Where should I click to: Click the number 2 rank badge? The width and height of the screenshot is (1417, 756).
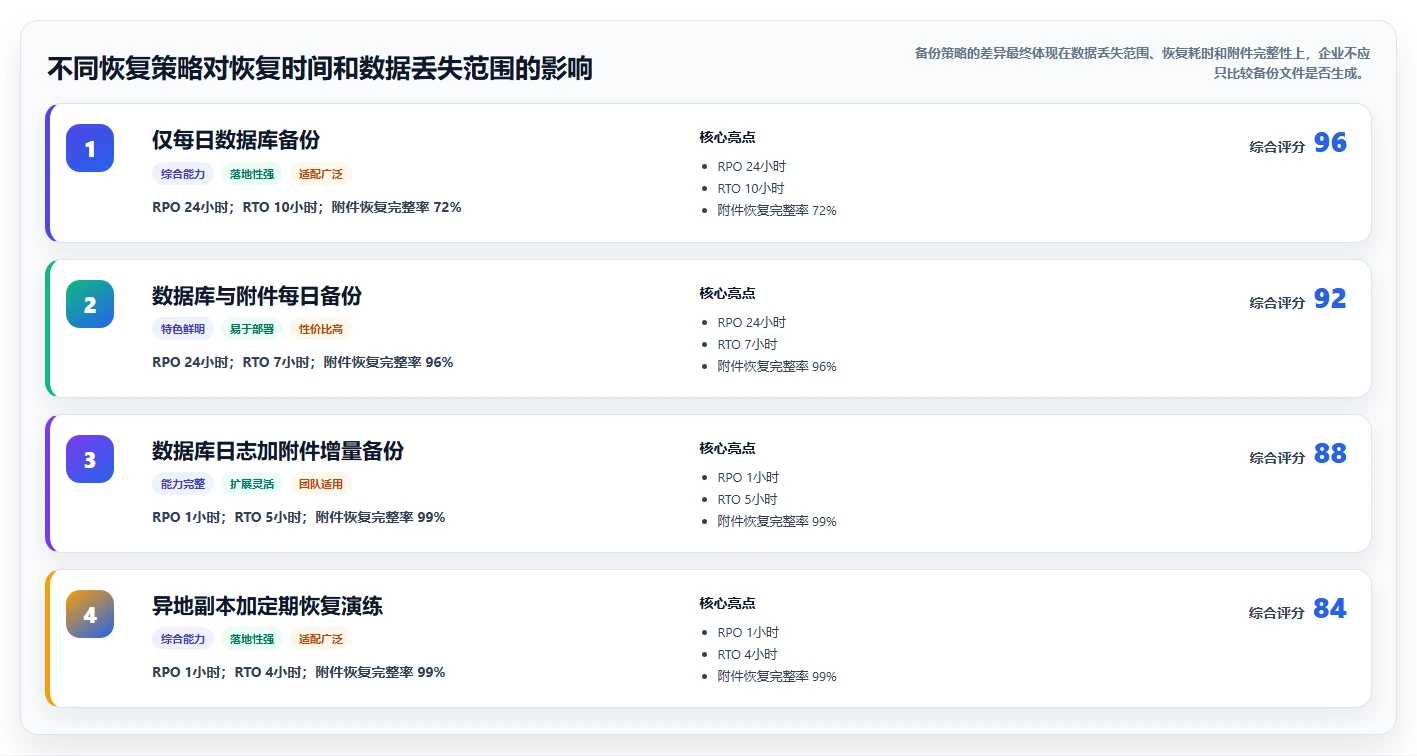[x=90, y=304]
